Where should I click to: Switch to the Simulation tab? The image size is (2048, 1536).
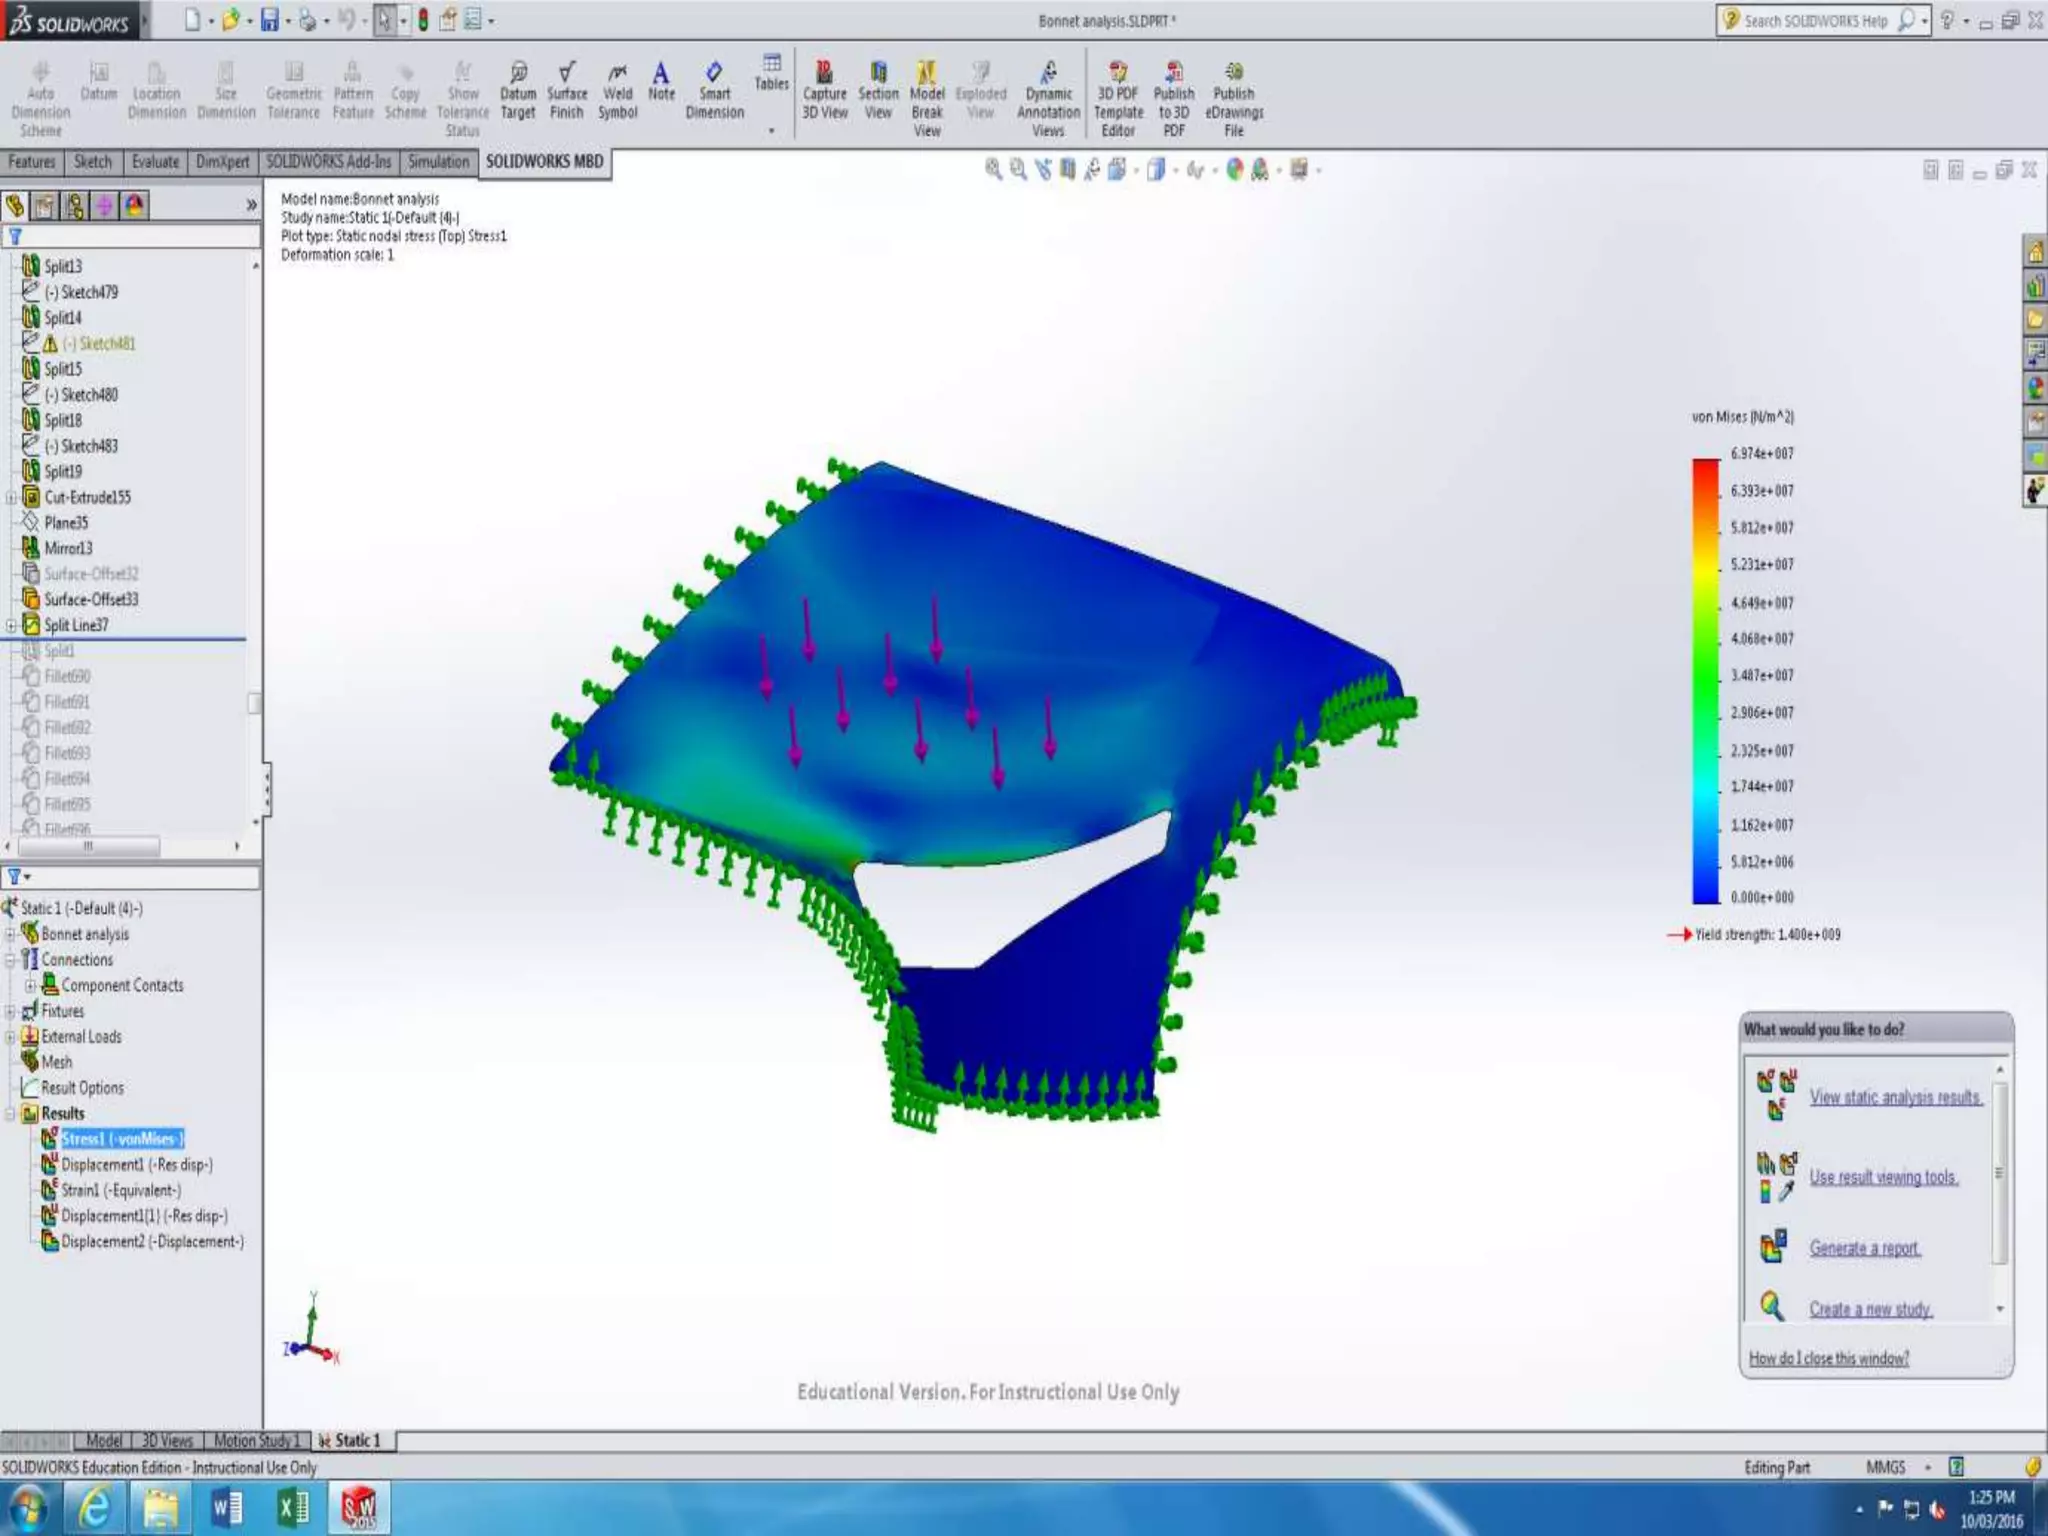437,162
